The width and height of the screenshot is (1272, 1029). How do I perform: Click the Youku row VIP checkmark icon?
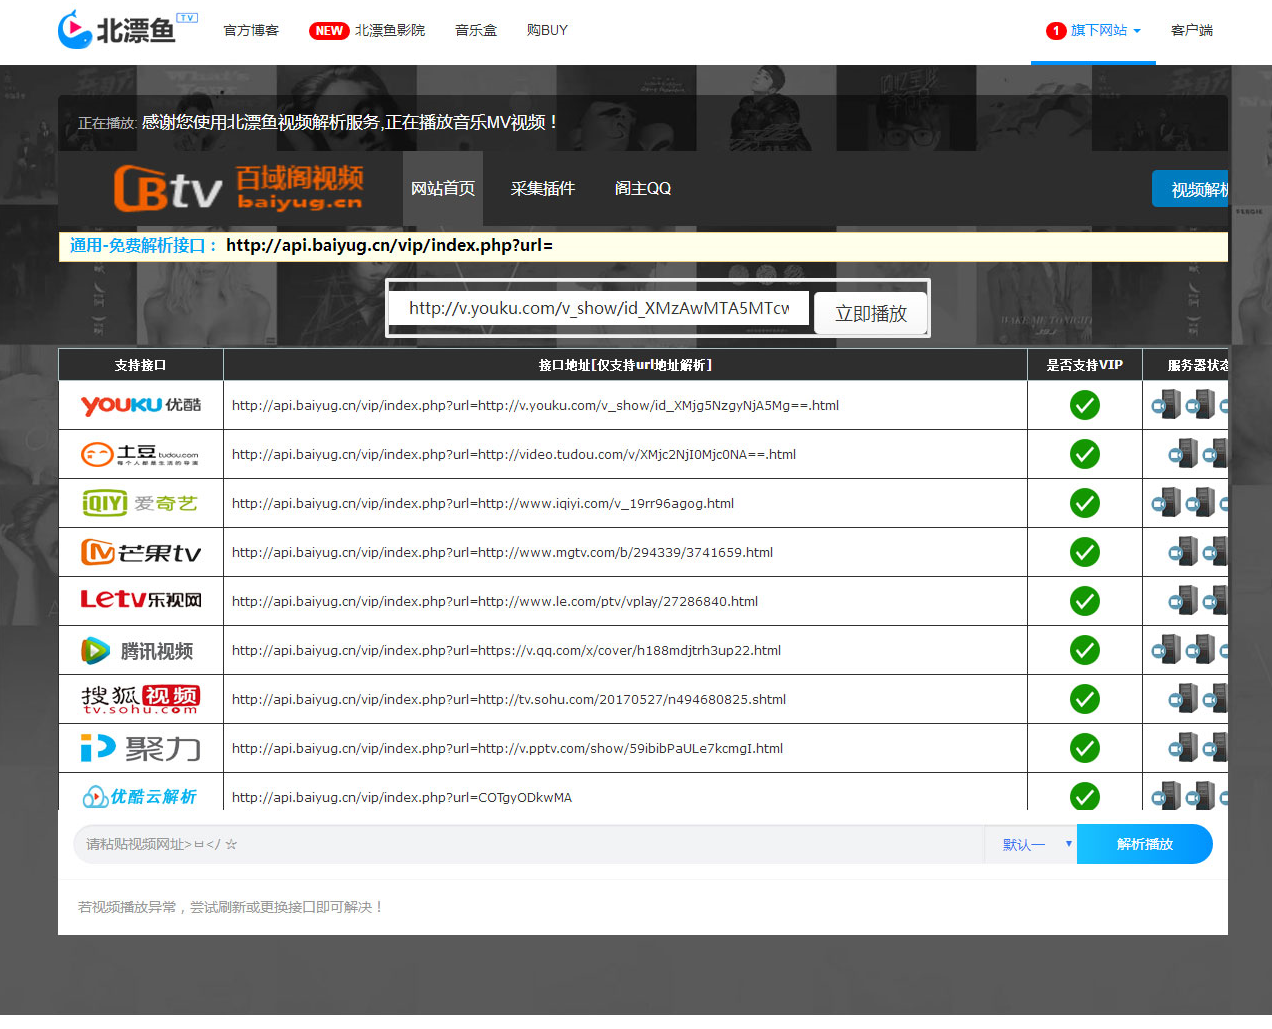pos(1085,405)
